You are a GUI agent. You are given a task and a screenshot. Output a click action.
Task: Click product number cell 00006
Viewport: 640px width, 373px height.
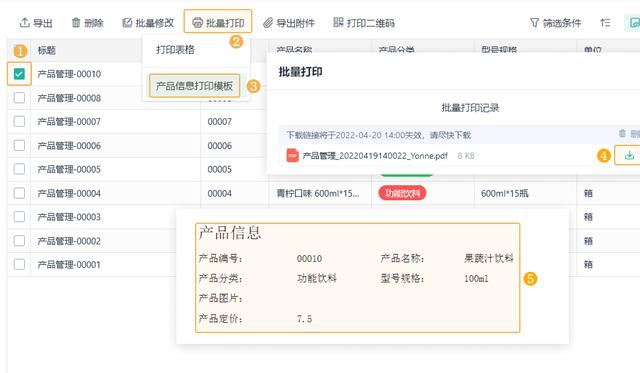[220, 146]
